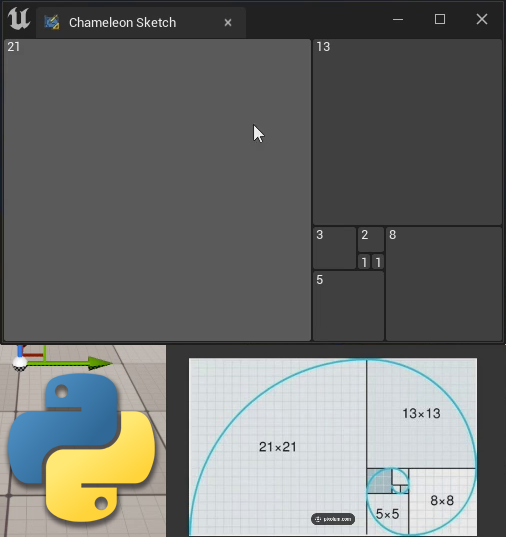Click the panel labeled 13
The image size is (506, 537).
coord(407,132)
